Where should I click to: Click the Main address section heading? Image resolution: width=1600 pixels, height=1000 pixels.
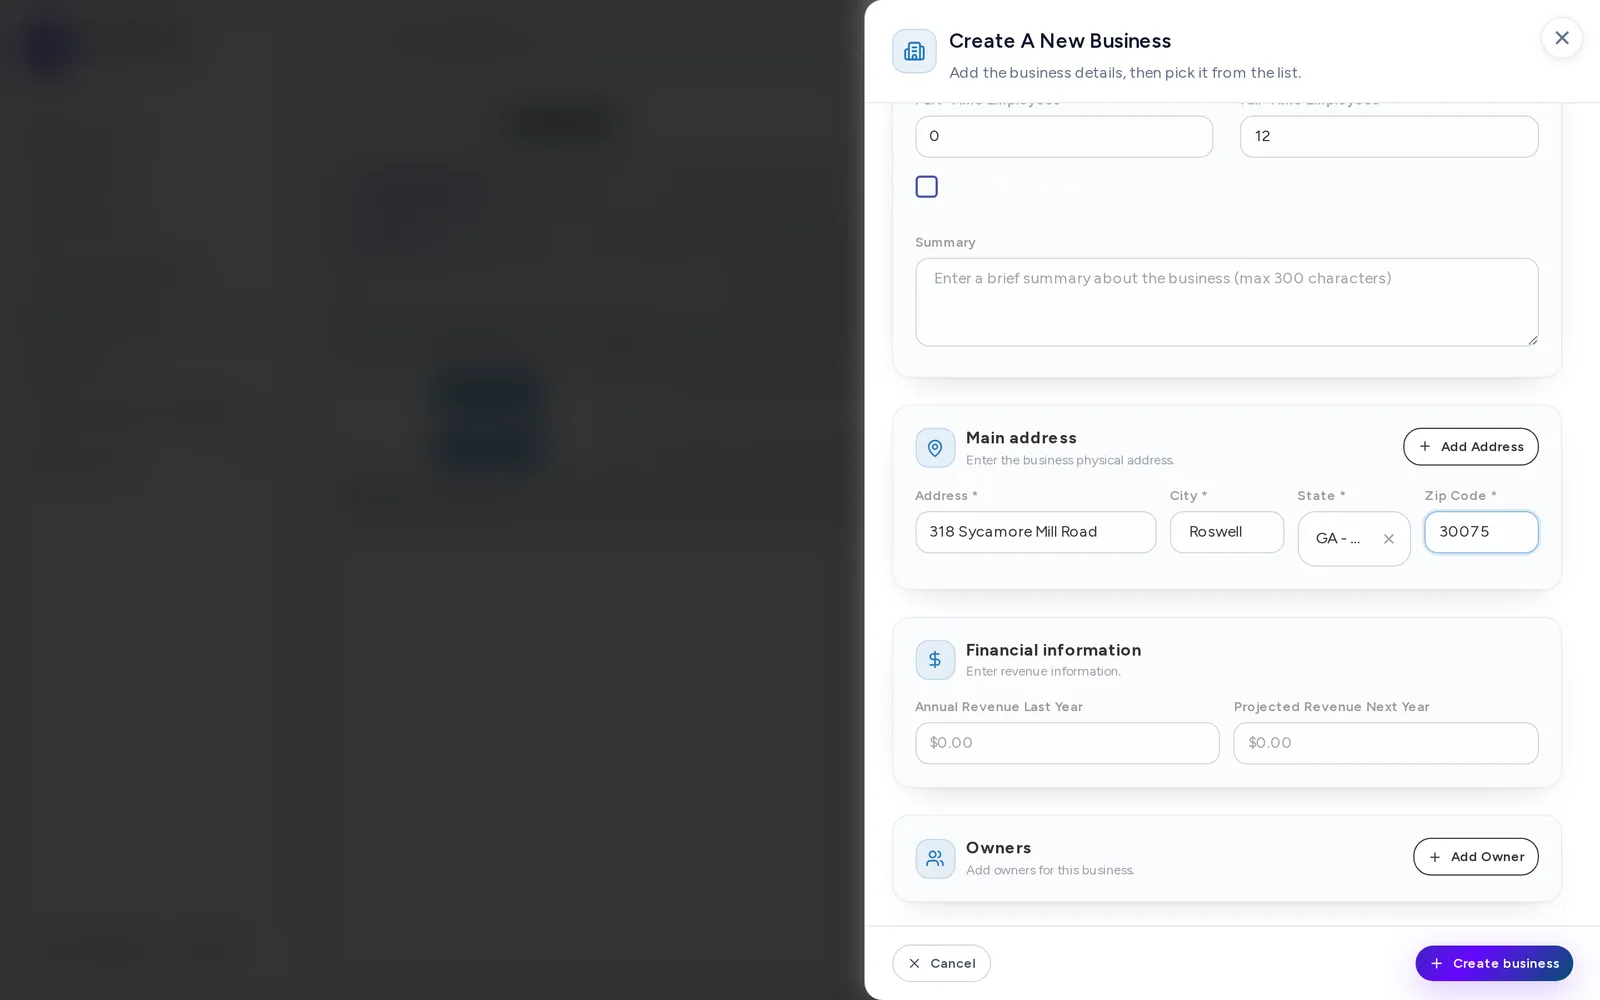(x=1021, y=438)
